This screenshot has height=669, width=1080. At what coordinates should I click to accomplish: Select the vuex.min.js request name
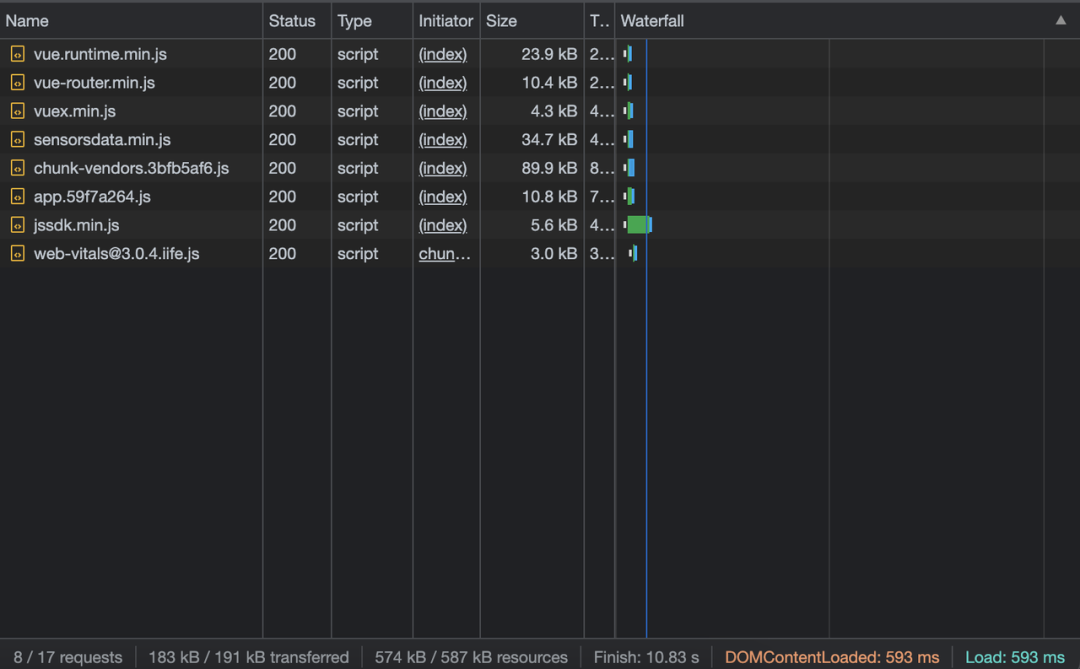tap(74, 111)
